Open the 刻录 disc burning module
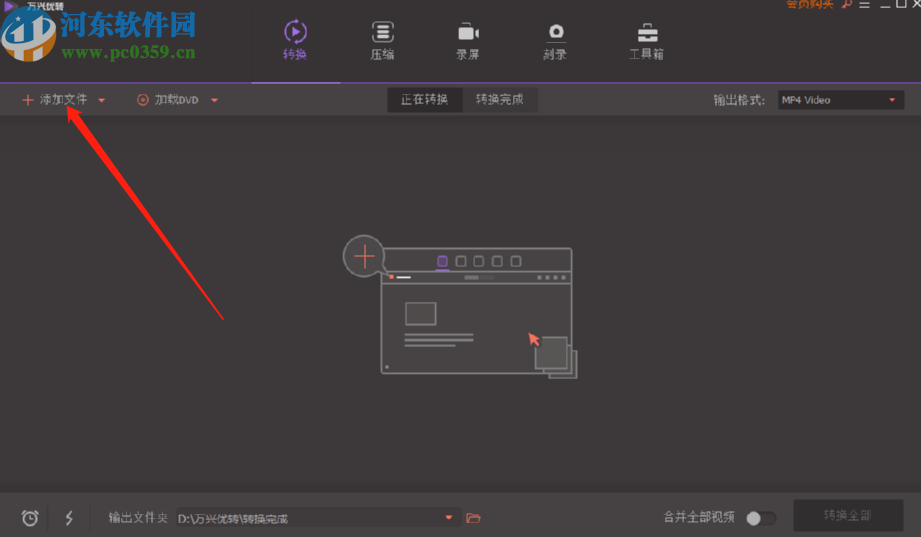This screenshot has height=537, width=921. (555, 40)
